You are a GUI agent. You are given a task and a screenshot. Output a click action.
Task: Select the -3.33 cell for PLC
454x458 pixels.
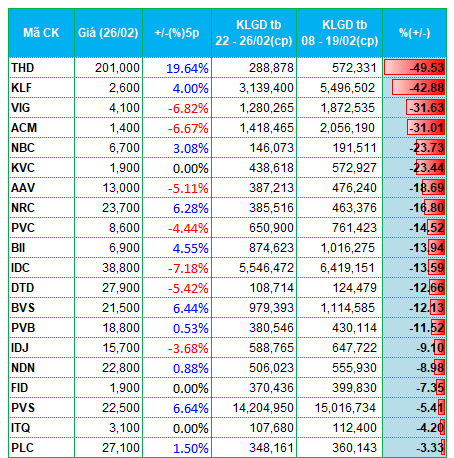coord(415,448)
